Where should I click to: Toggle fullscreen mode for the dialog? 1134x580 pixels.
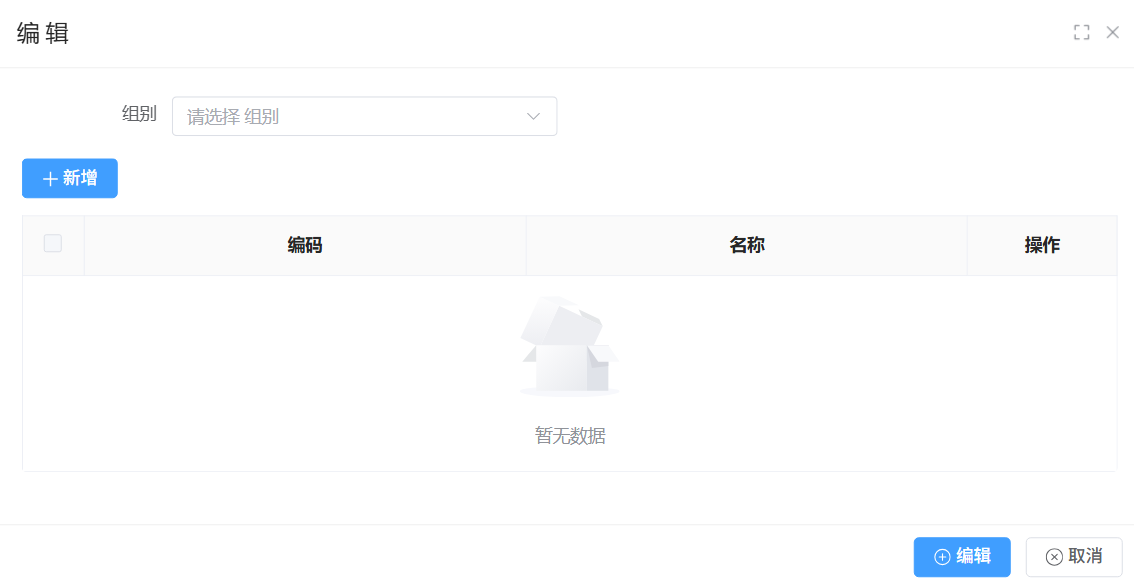1081,32
